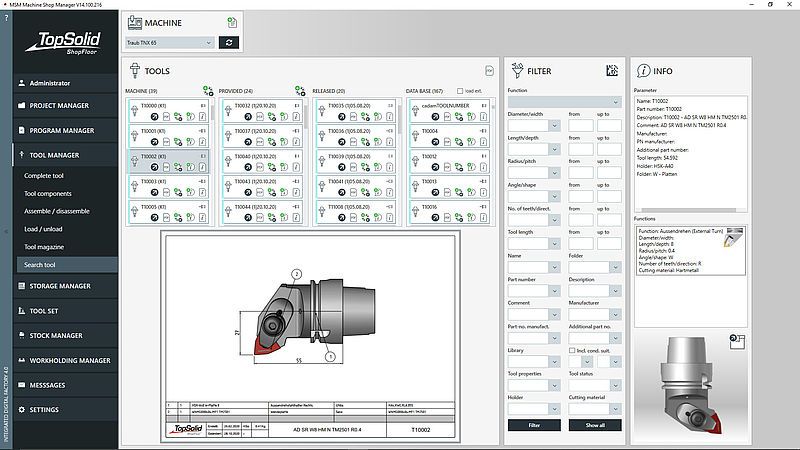800x450 pixels.
Task: Toggle 'Incl. cond. suit.' checkbox
Action: click(571, 351)
